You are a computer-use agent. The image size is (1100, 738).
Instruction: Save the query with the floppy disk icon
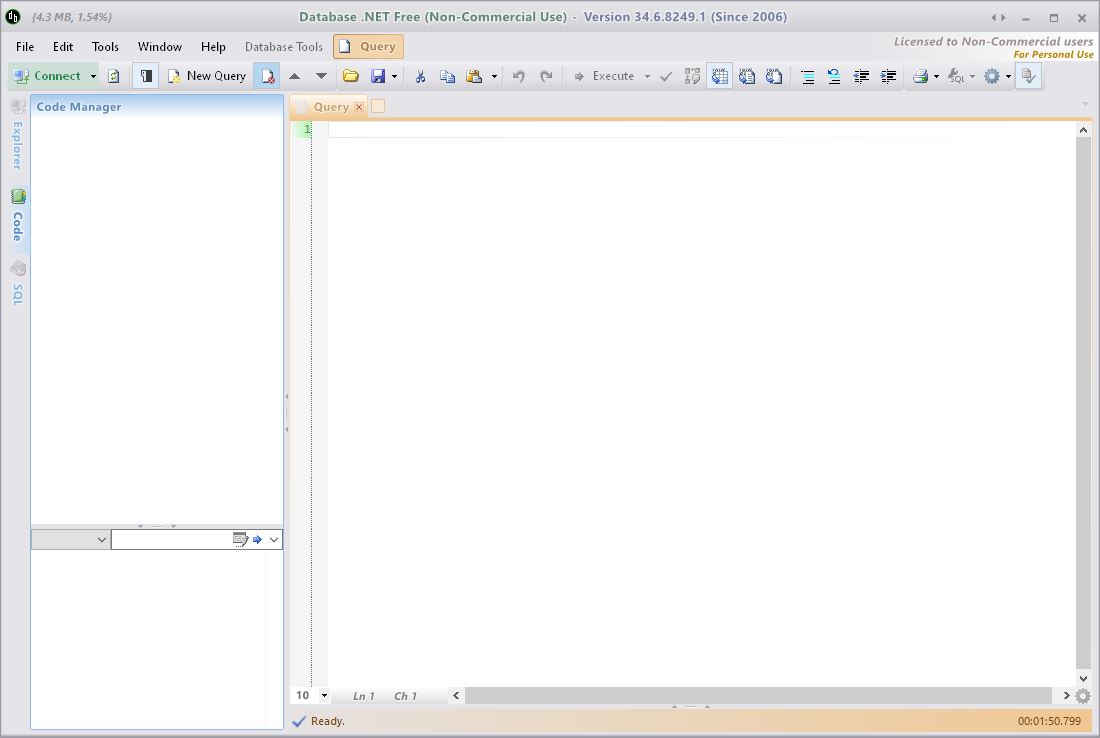point(378,76)
